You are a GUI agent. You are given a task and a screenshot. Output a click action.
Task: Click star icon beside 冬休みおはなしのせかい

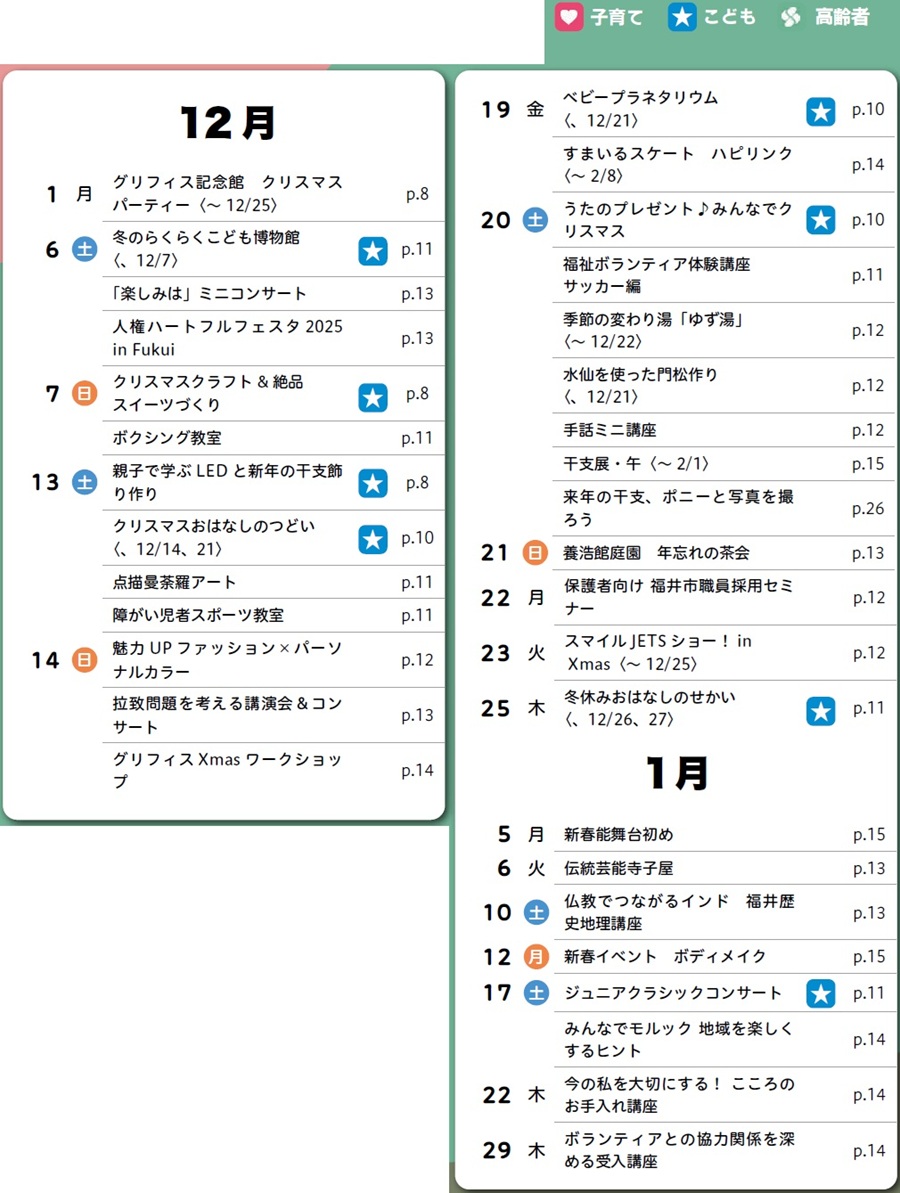(821, 710)
